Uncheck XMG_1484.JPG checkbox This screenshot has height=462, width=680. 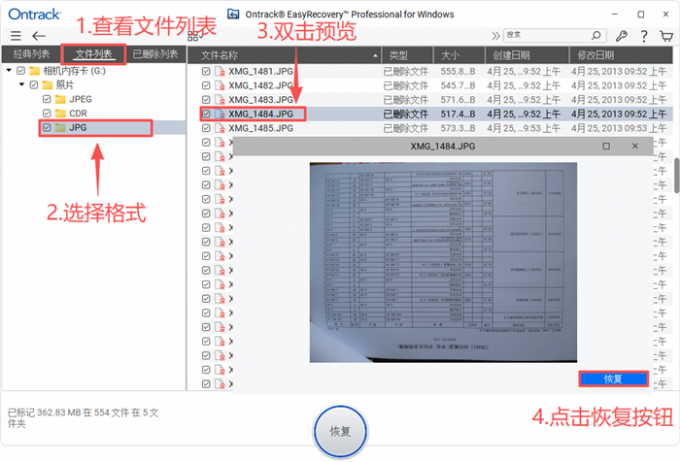(206, 114)
